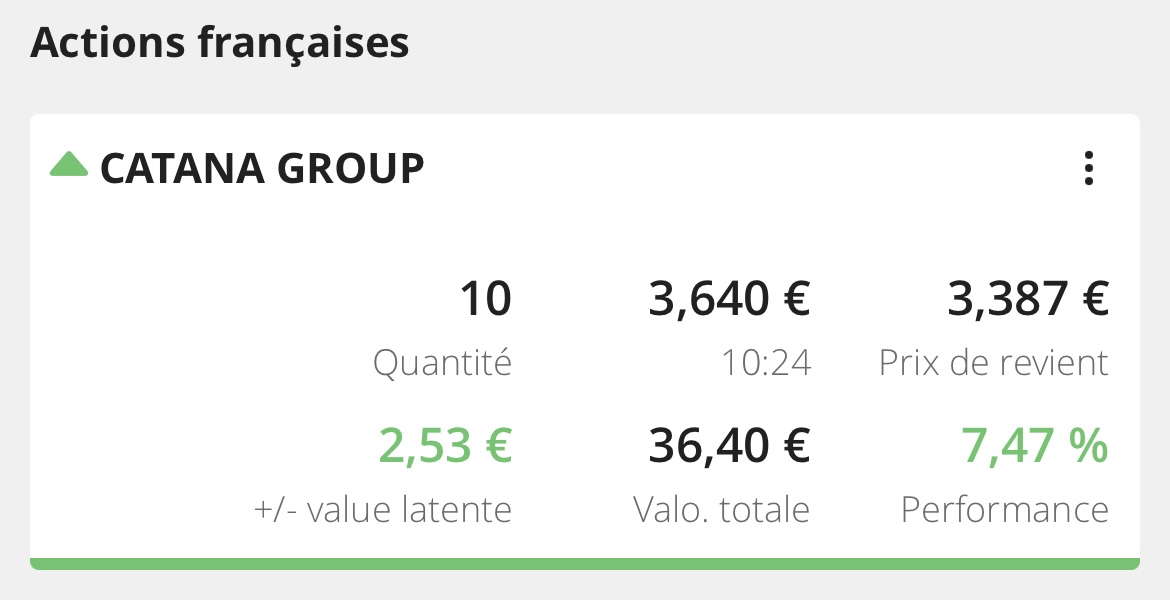Click the +/- value latente label
This screenshot has width=1170, height=600.
(383, 510)
